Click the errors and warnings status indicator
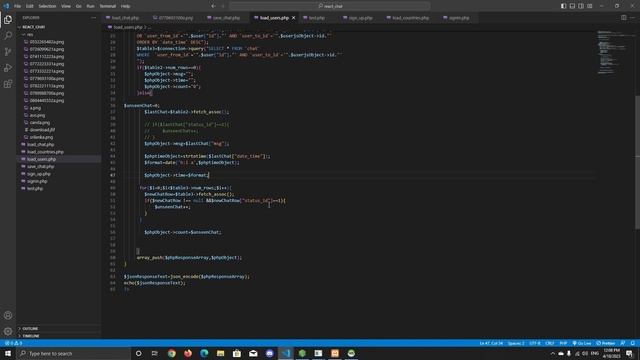The width and height of the screenshot is (640, 360). click(13, 343)
